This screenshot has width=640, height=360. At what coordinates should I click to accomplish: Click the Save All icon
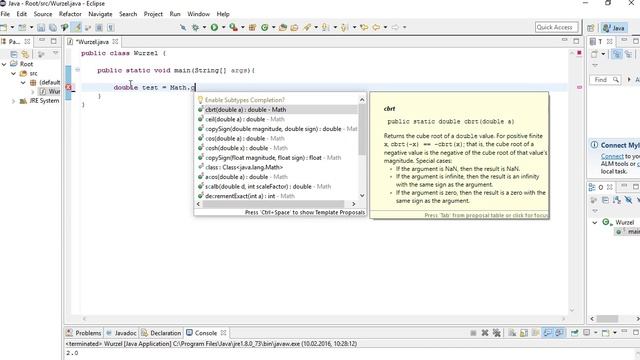[53, 28]
